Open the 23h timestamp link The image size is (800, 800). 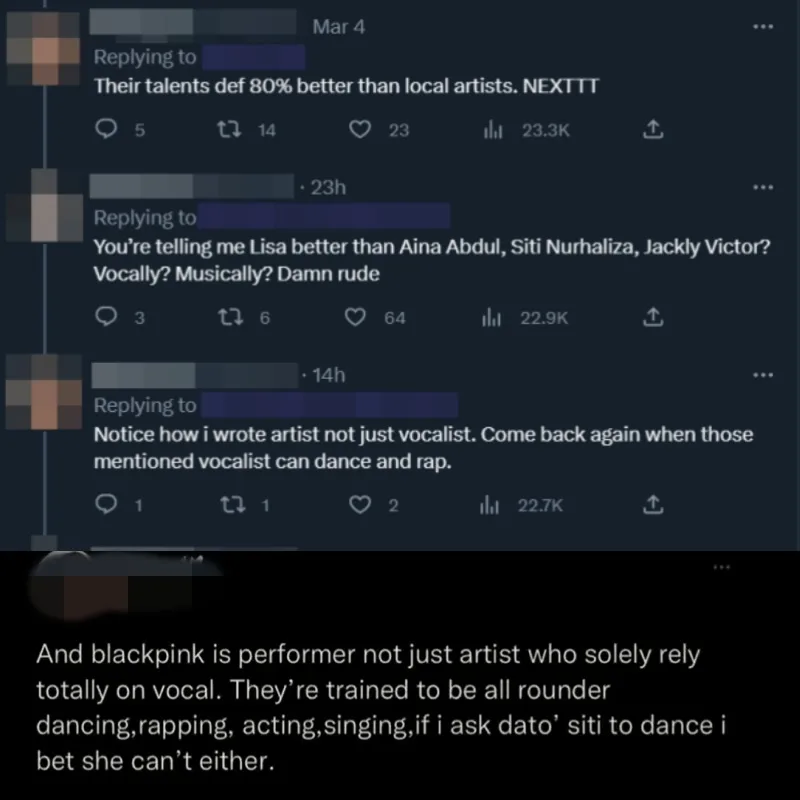tap(329, 186)
